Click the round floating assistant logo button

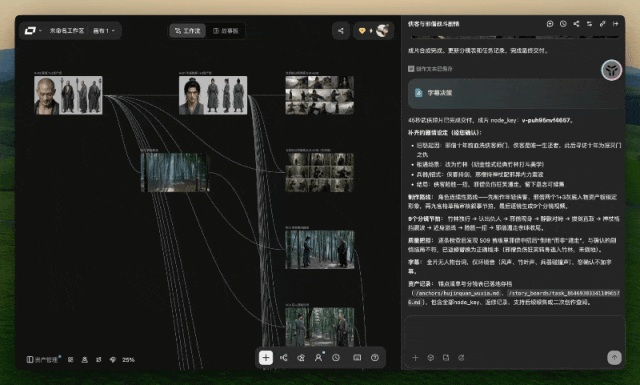[x=611, y=70]
